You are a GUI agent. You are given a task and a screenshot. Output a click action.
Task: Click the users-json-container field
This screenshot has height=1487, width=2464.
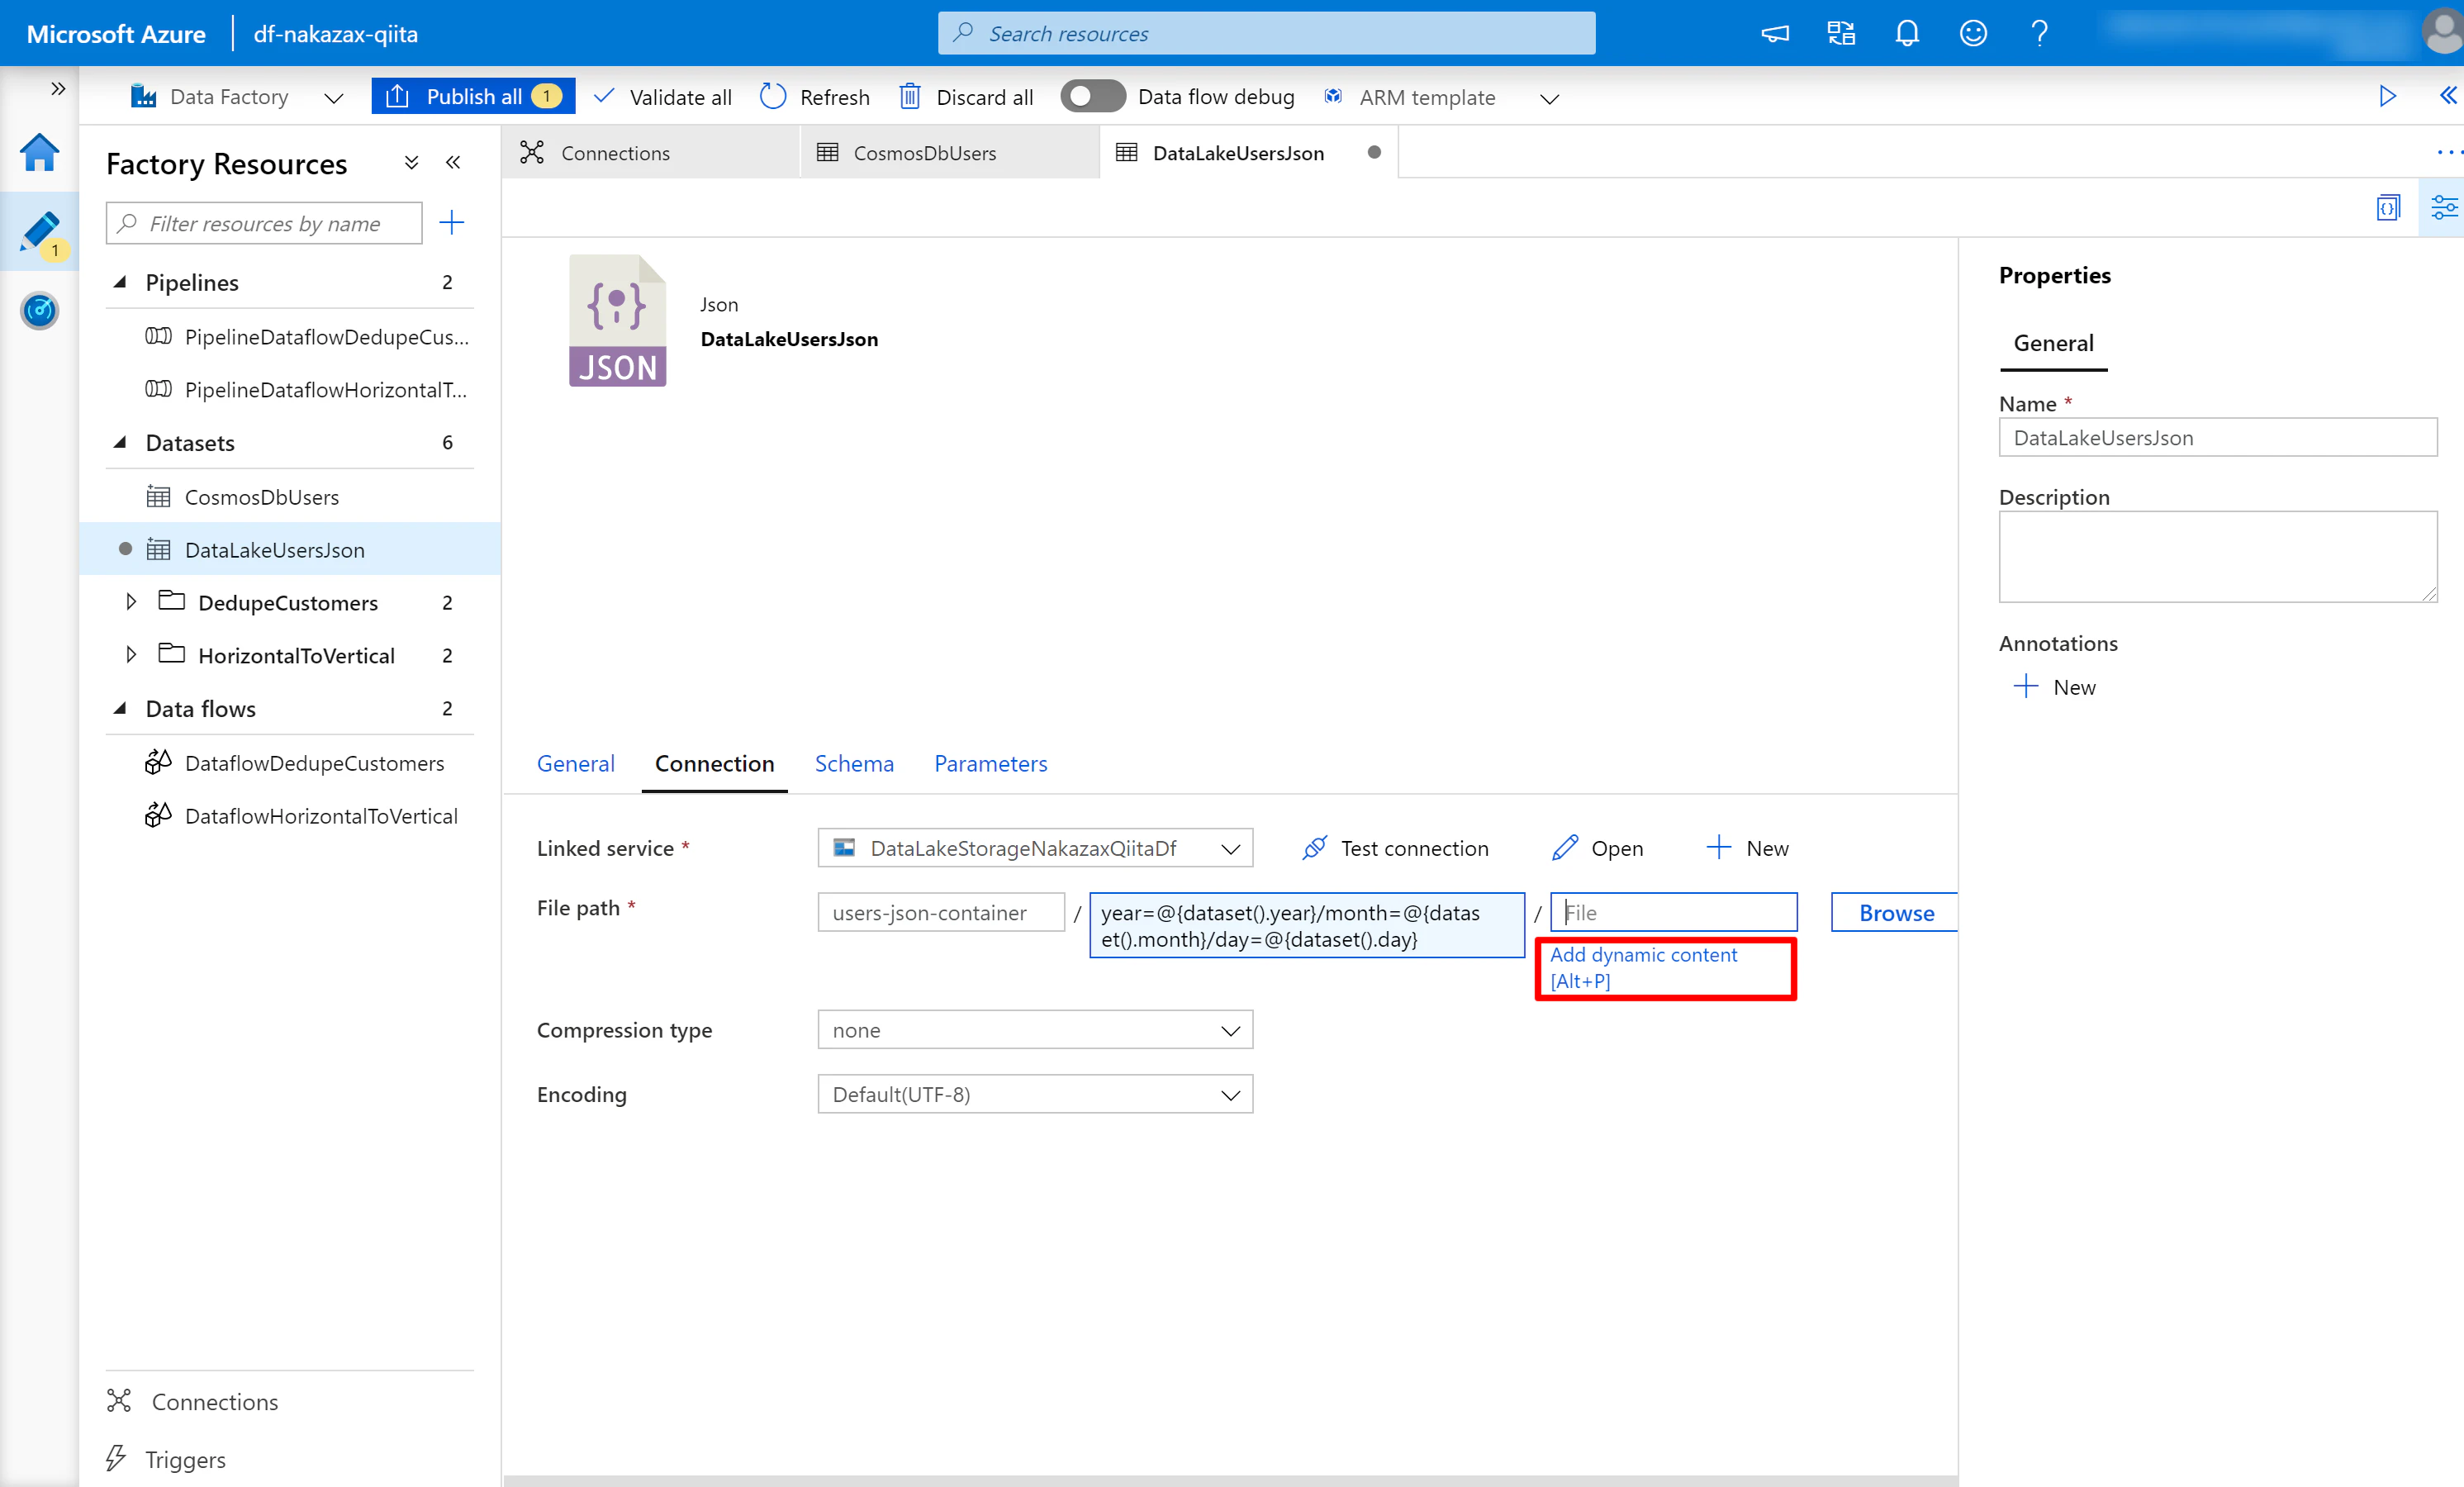(940, 912)
